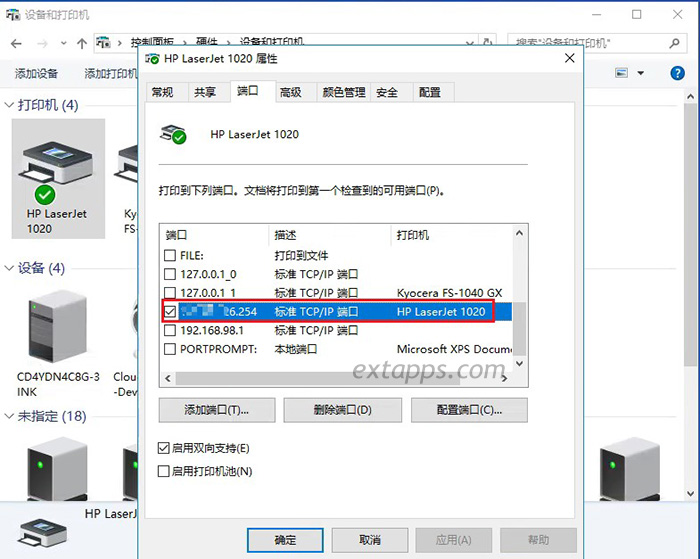Click main window scrollbar down arrow
This screenshot has height=559, width=700.
[x=690, y=494]
